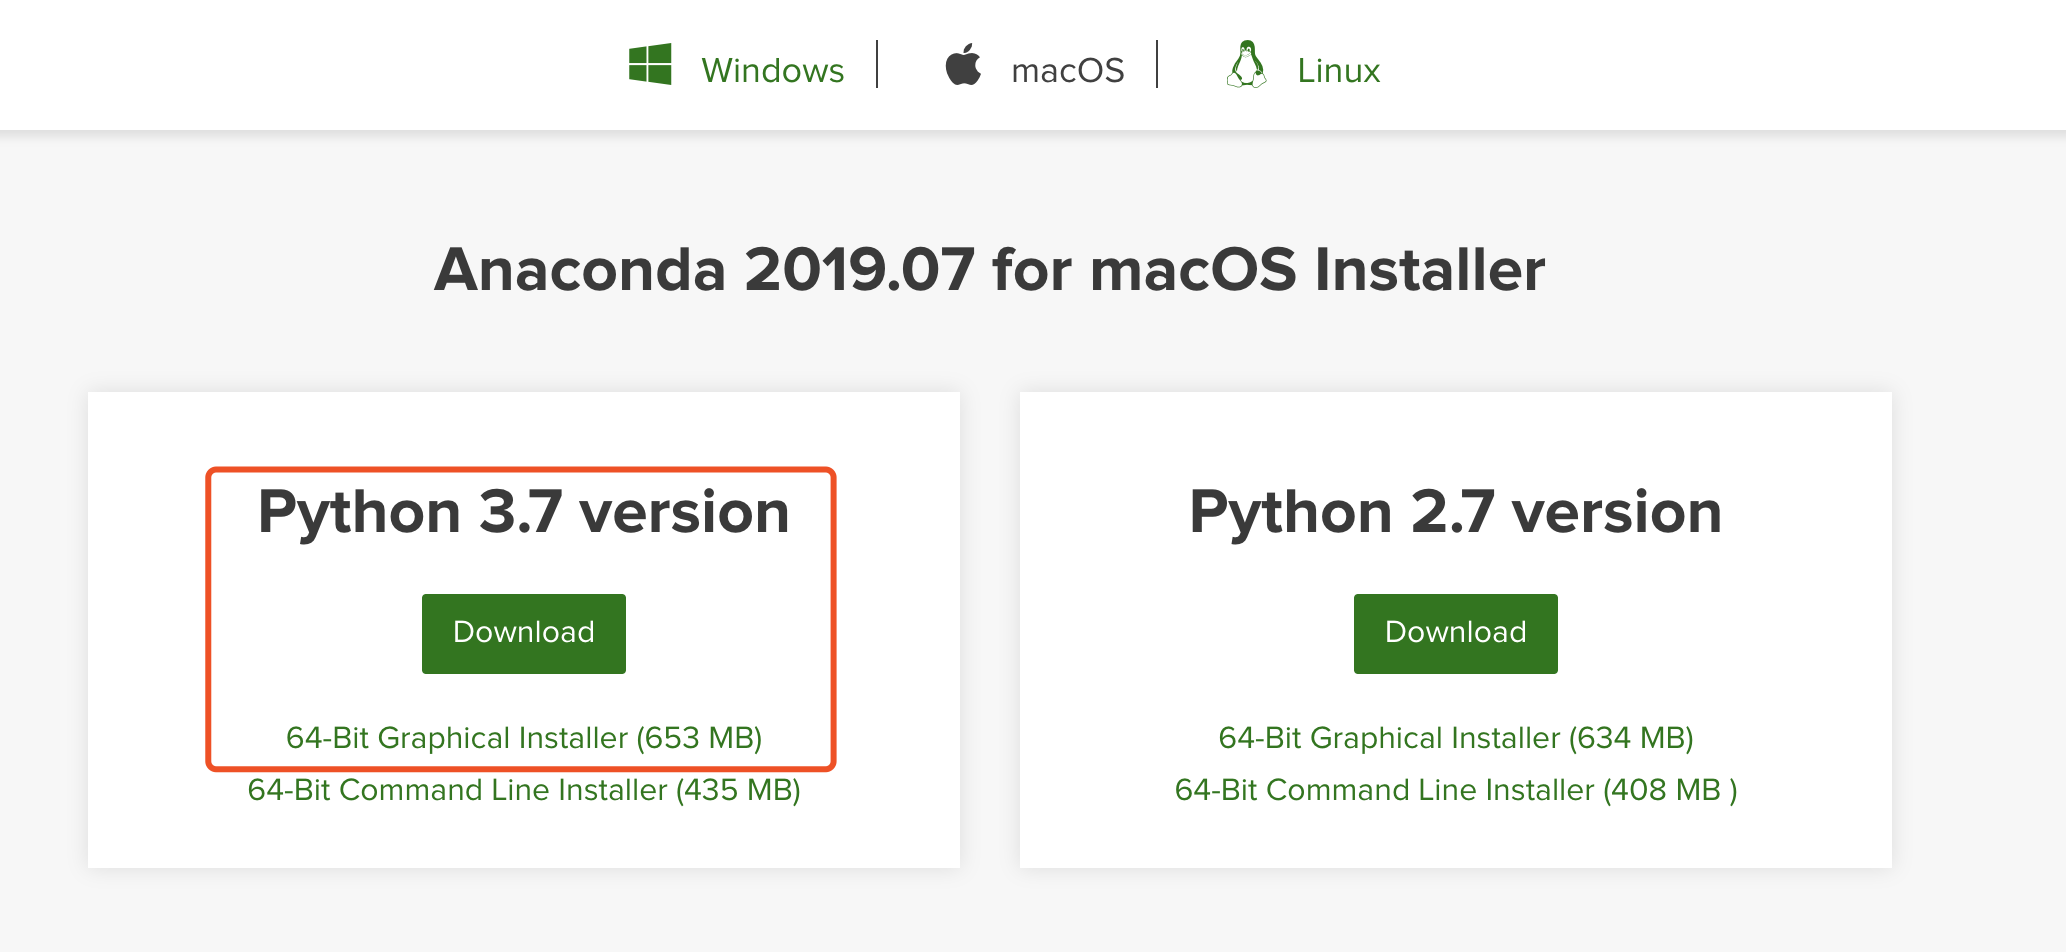Open 64-Bit Command Line Installer (408 MB)

1455,790
